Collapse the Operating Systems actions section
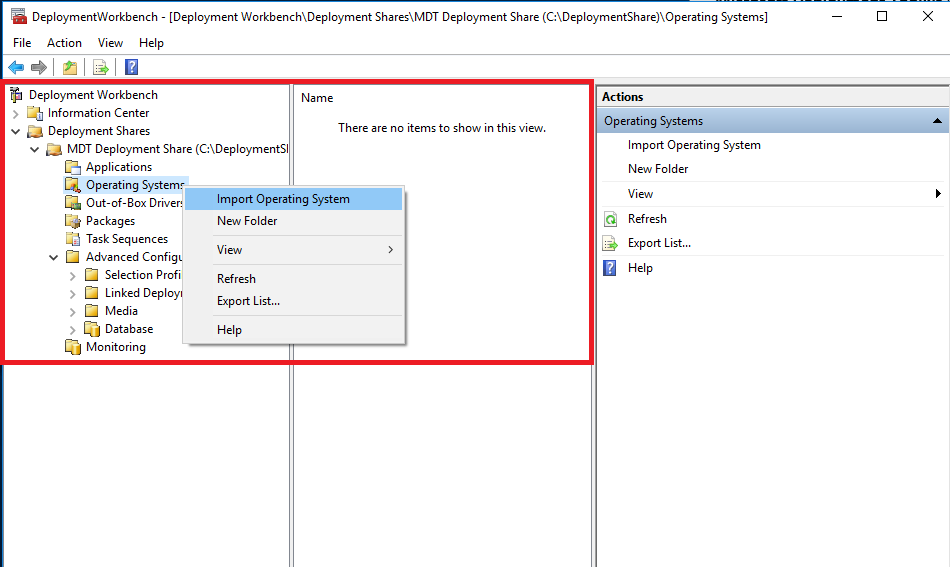950x567 pixels. (937, 121)
